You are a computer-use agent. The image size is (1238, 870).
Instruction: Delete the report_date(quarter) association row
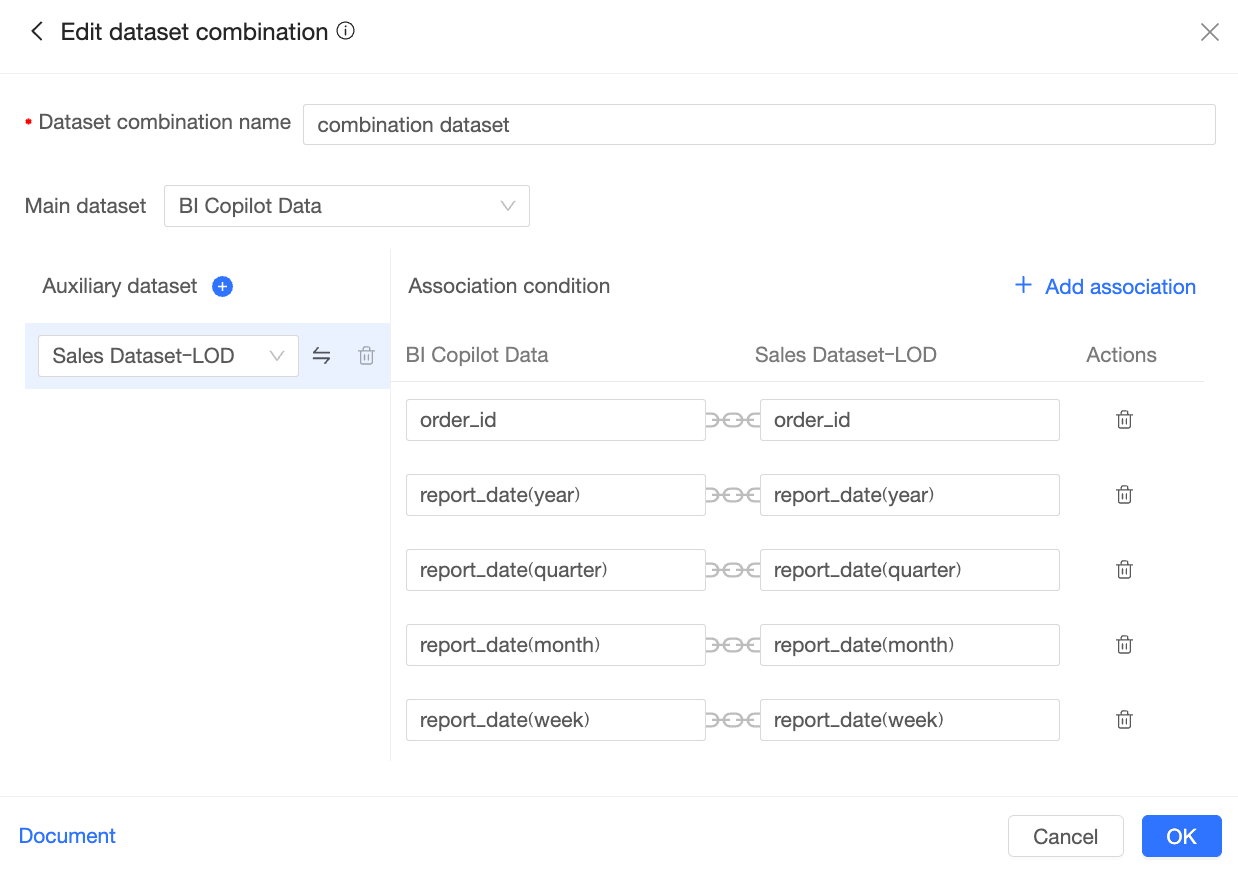click(1124, 570)
